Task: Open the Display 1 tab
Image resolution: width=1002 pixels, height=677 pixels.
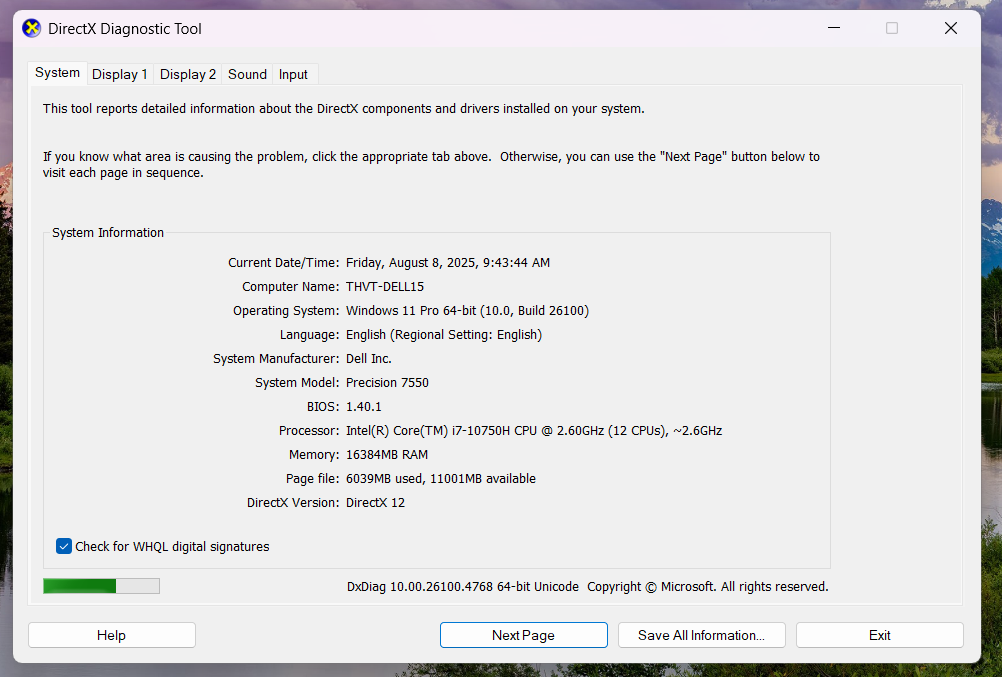Action: pyautogui.click(x=120, y=74)
